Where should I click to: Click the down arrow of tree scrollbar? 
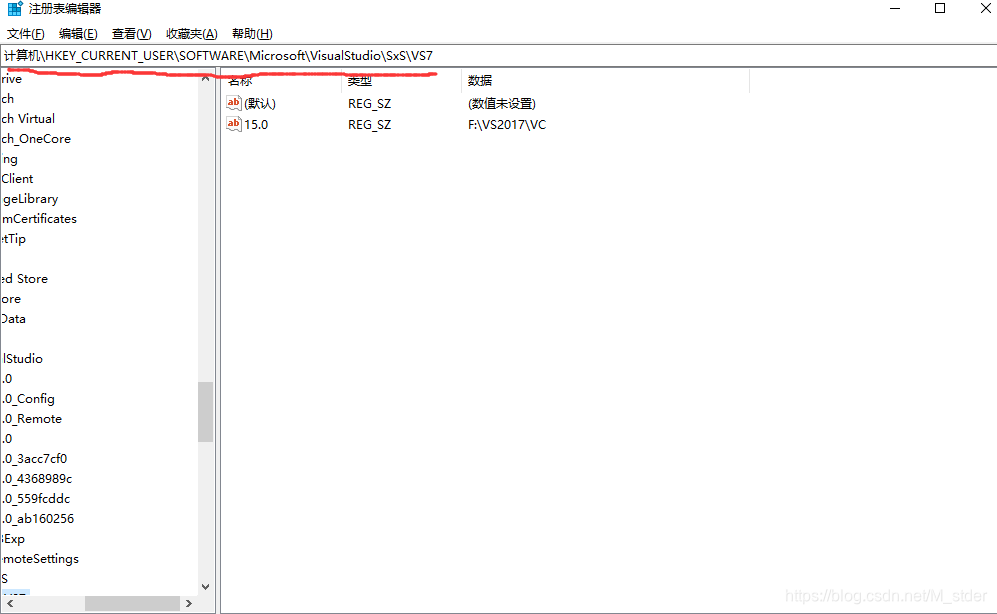(x=205, y=586)
